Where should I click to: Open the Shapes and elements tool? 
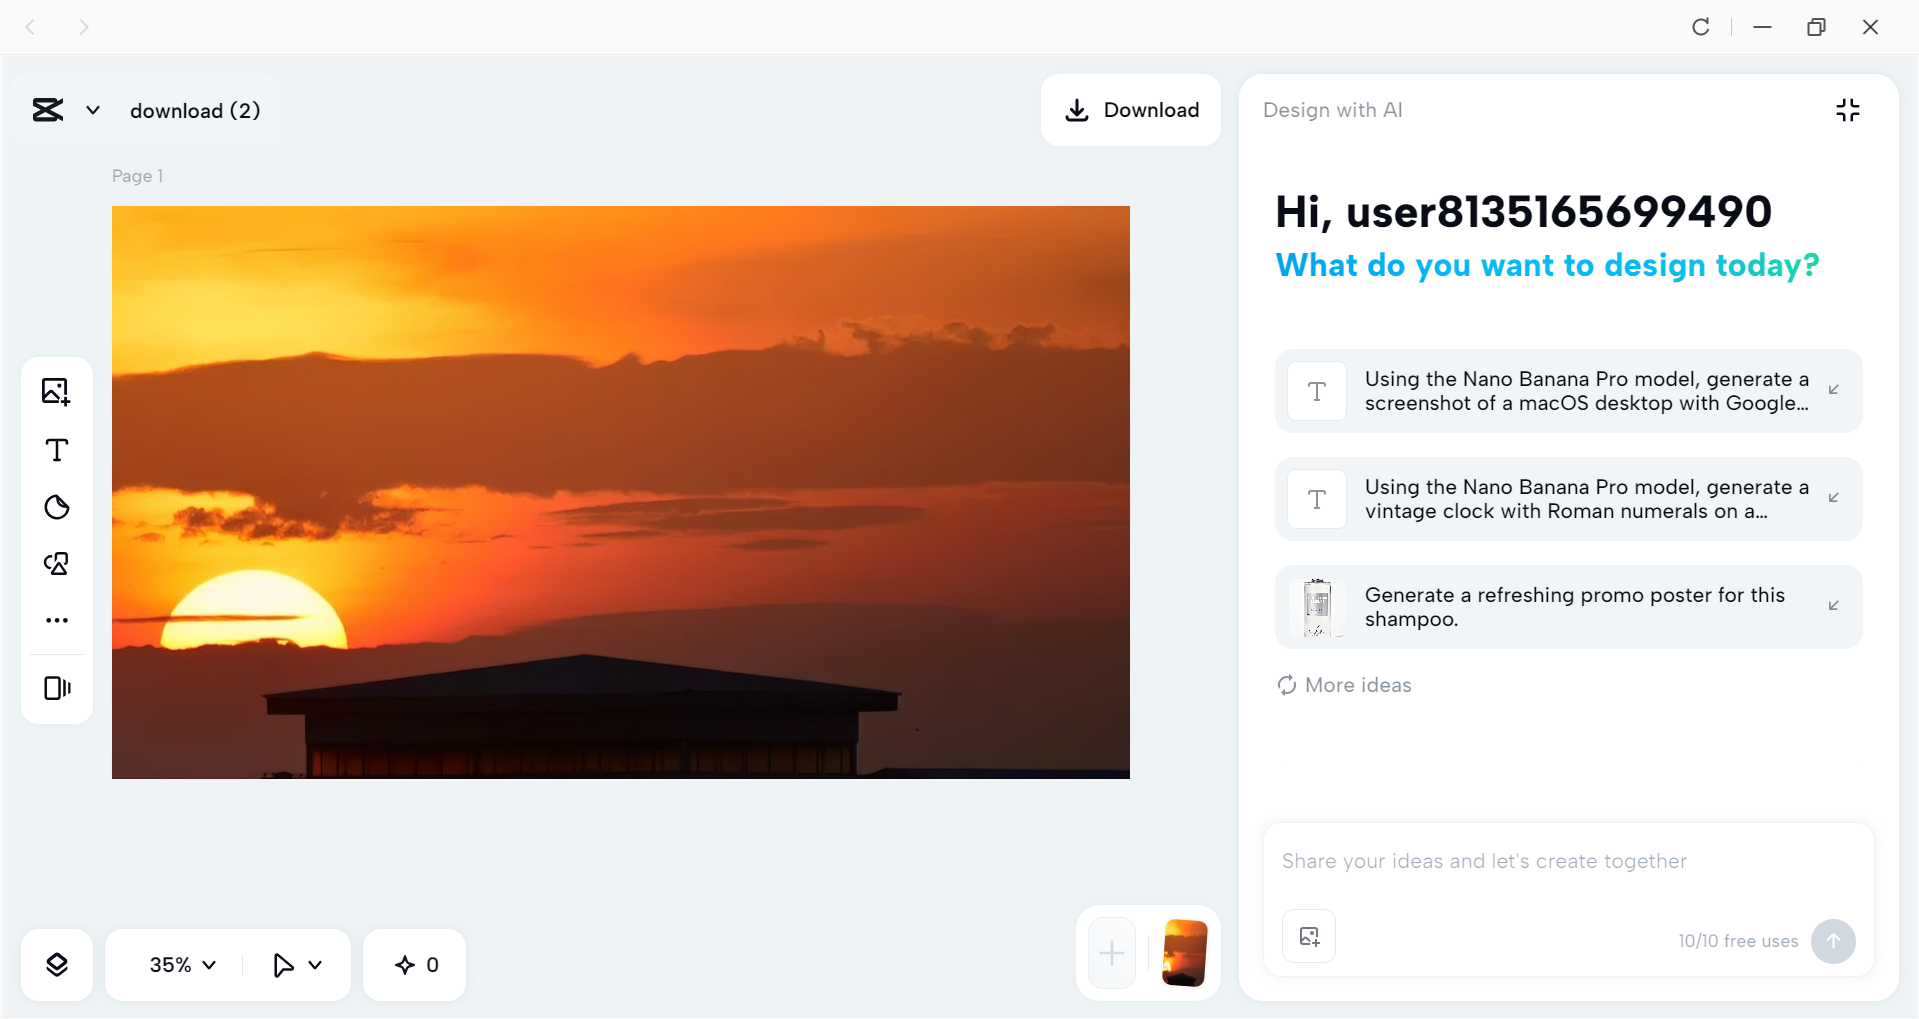coord(57,563)
